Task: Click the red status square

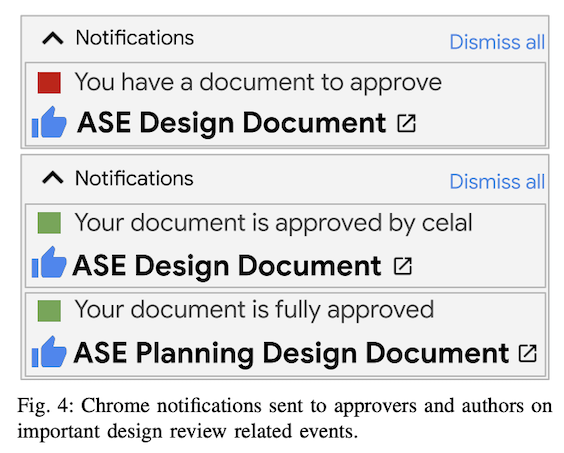Action: [x=49, y=83]
